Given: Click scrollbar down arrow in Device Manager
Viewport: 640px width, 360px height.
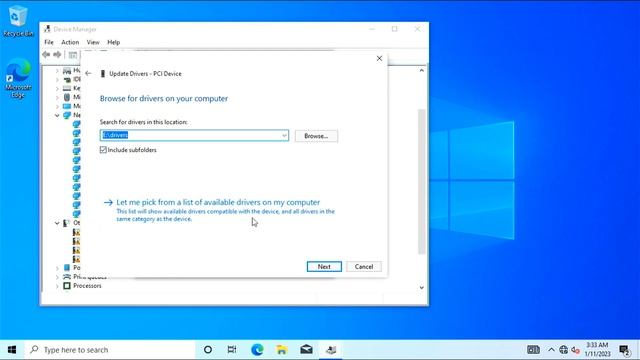Looking at the screenshot, I should (422, 287).
